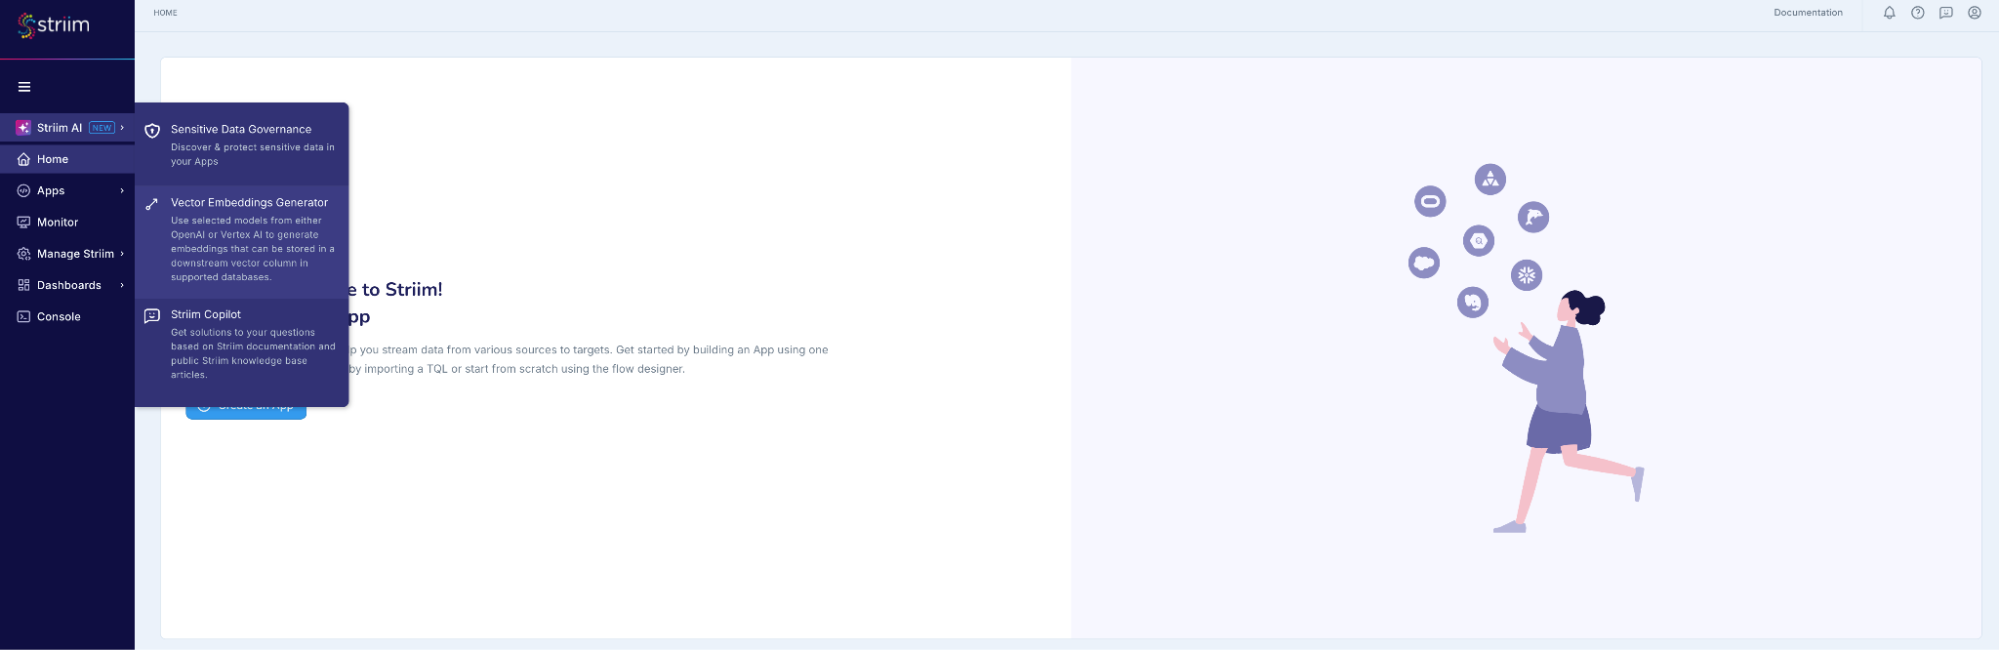The height and width of the screenshot is (651, 1999).
Task: Open notifications bell icon
Action: tap(1889, 13)
